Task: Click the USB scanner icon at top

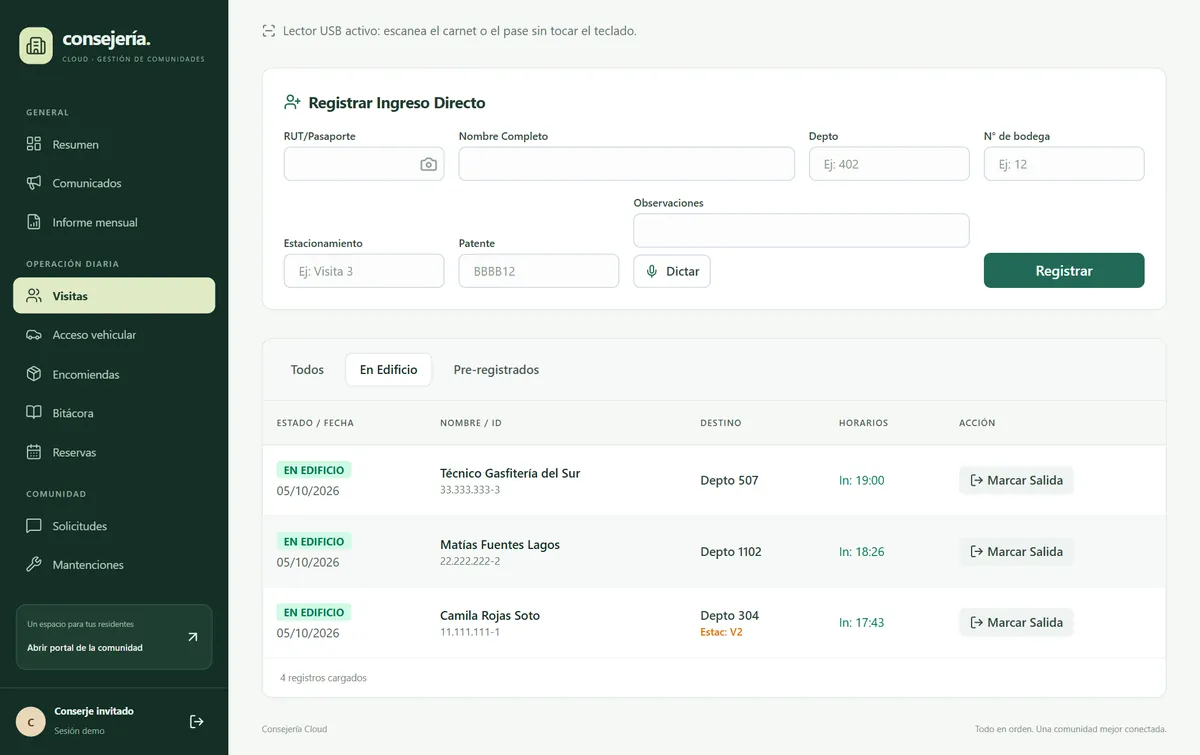Action: 268,31
